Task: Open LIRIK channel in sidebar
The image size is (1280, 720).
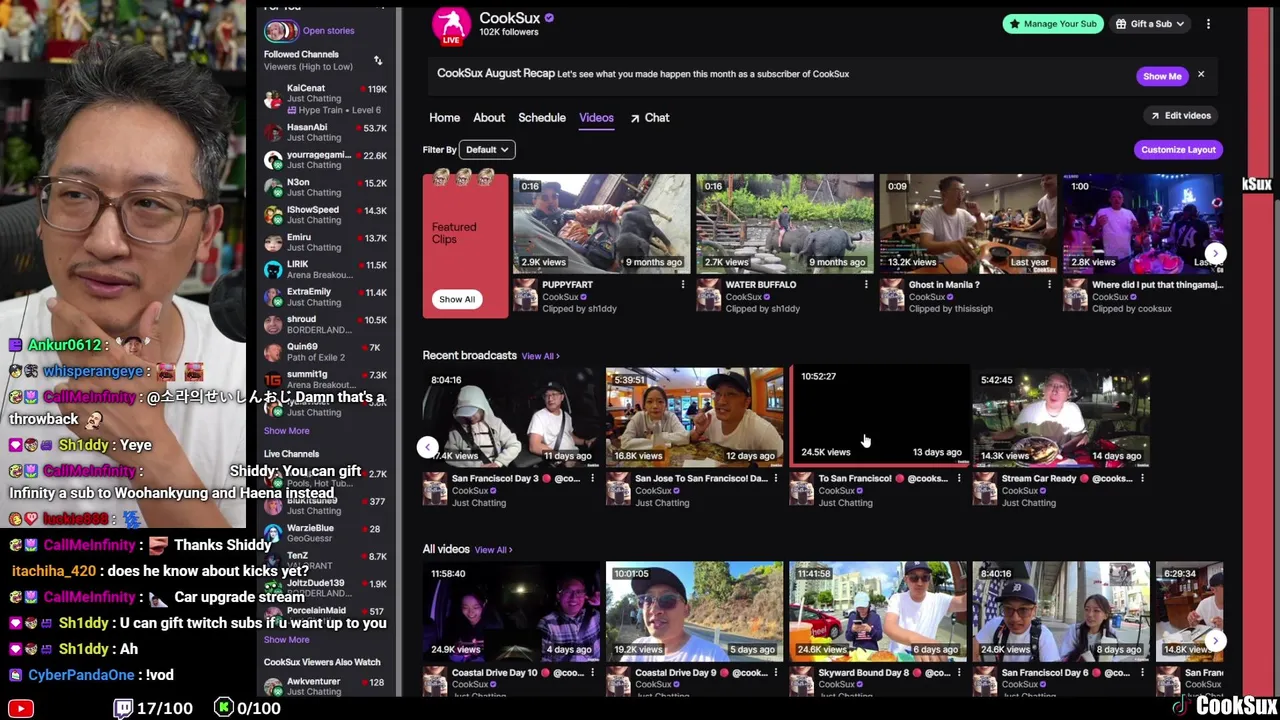Action: click(324, 270)
